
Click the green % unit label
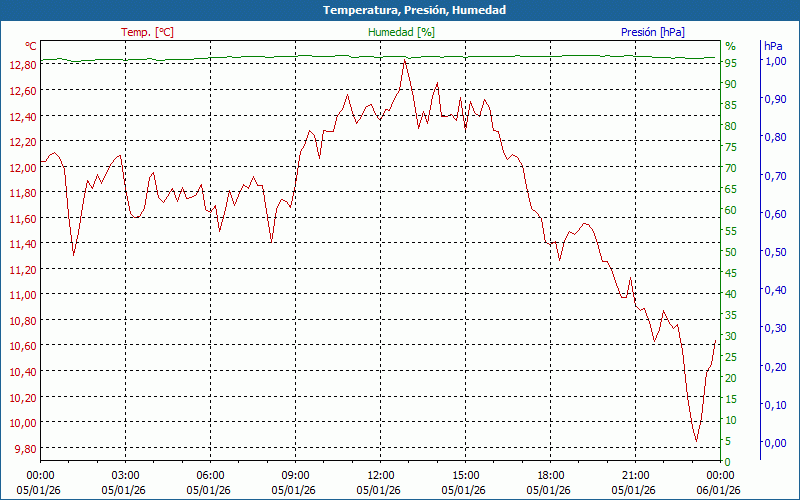(x=730, y=46)
